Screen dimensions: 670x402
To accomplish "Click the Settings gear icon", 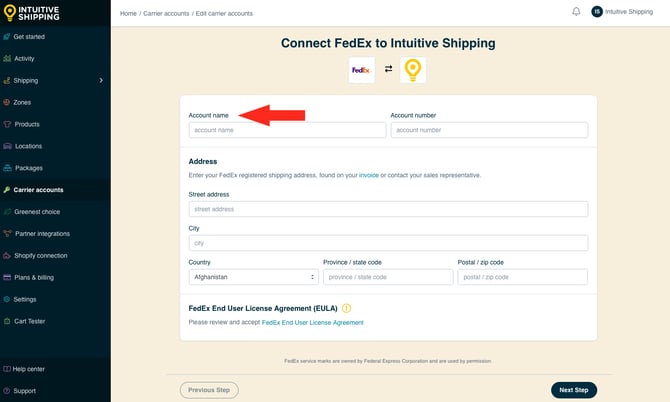I will point(6,299).
